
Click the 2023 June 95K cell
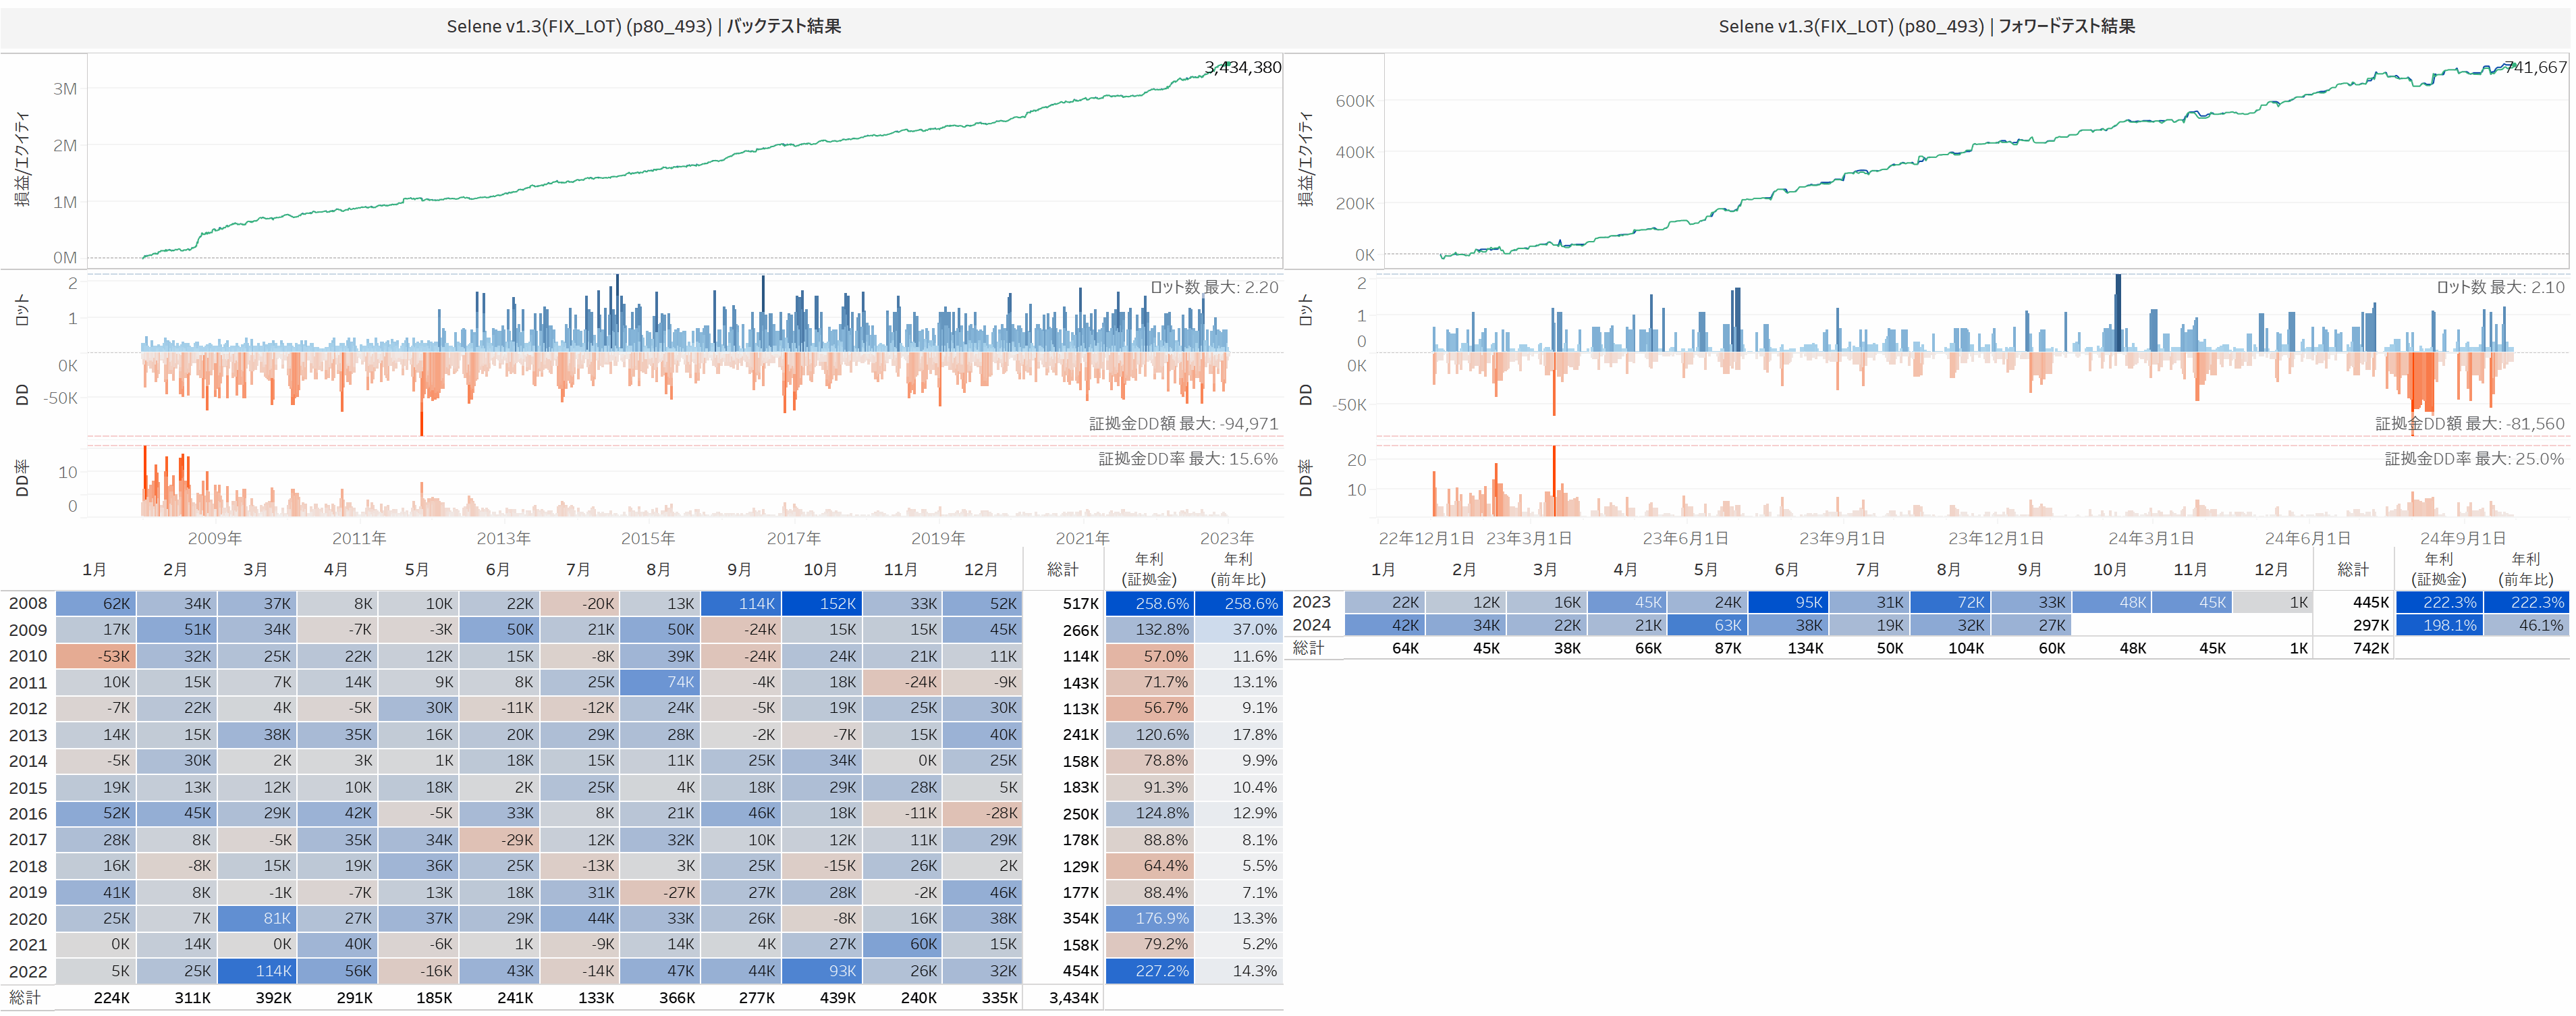coord(1788,602)
